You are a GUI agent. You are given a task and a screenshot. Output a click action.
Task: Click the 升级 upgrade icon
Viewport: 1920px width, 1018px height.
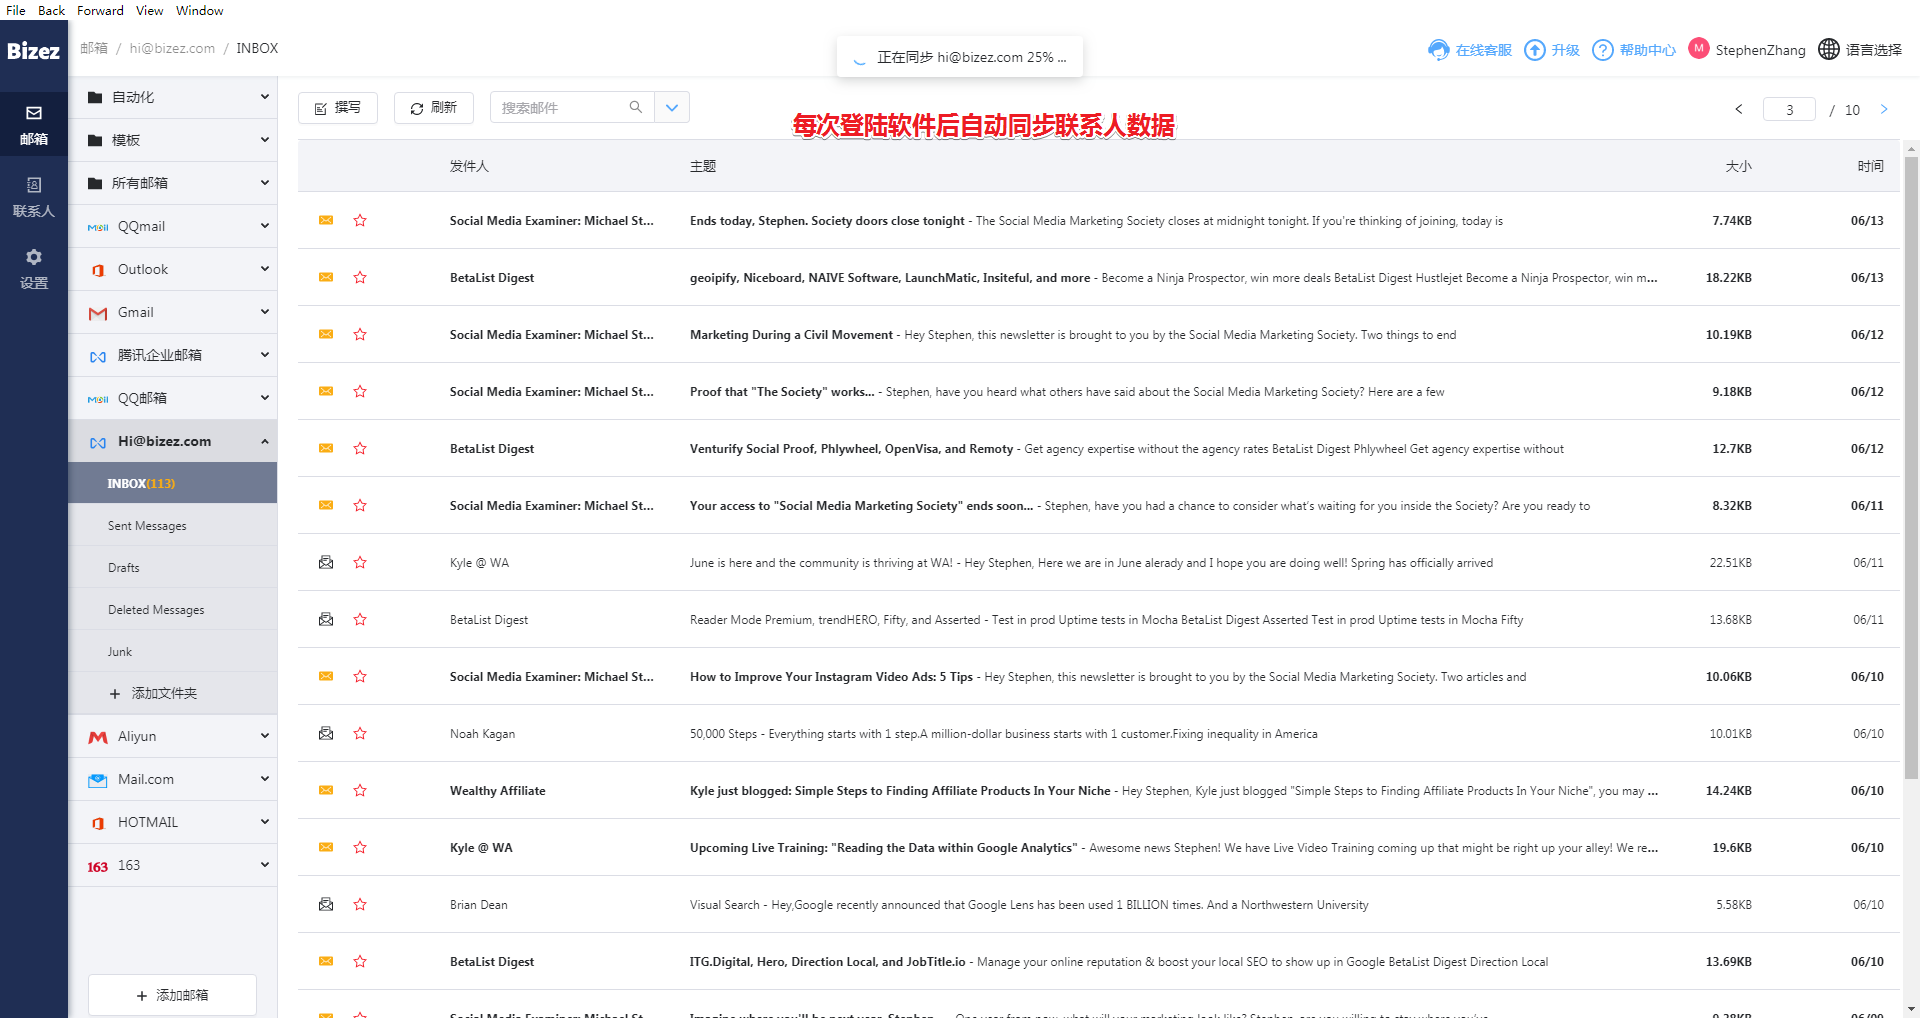pyautogui.click(x=1535, y=50)
